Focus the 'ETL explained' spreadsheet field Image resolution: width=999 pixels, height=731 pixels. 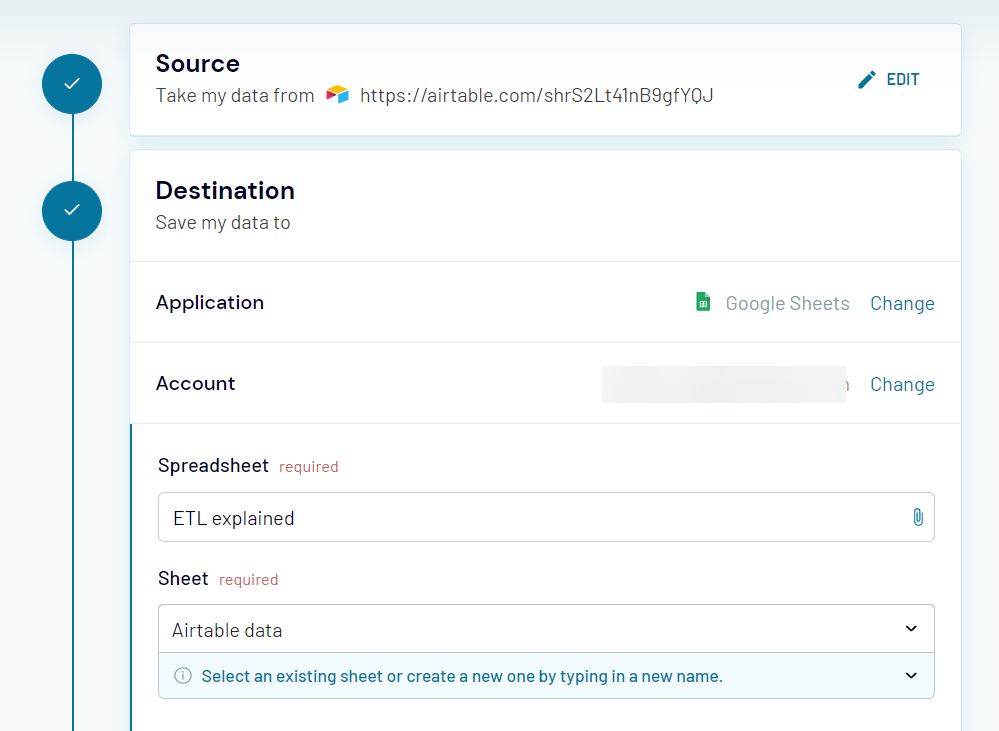coord(530,518)
